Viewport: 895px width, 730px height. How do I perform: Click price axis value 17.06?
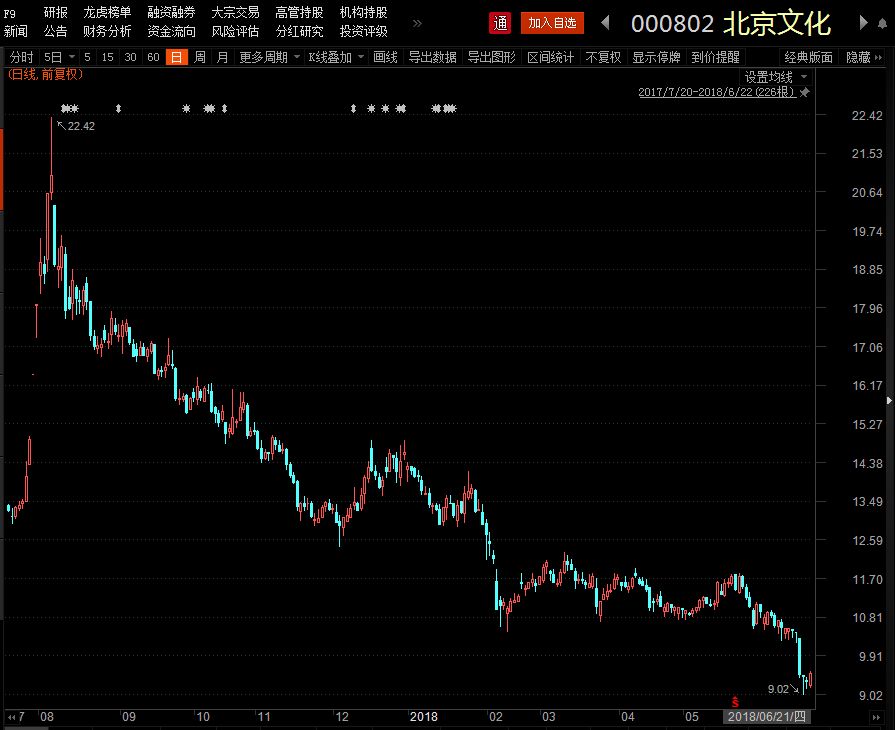point(867,348)
